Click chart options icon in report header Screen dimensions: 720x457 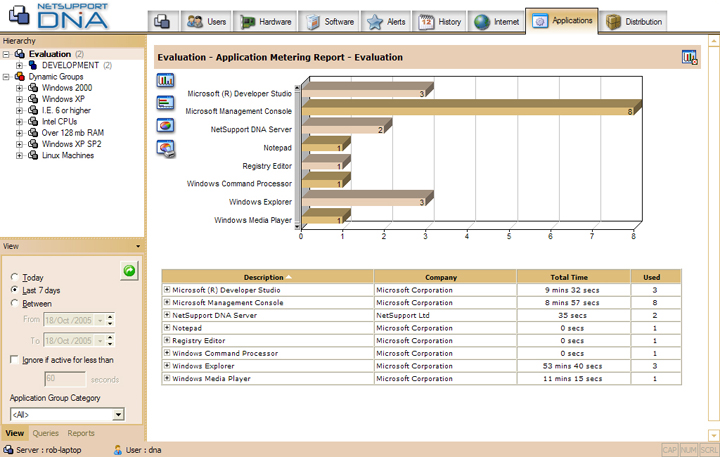689,57
